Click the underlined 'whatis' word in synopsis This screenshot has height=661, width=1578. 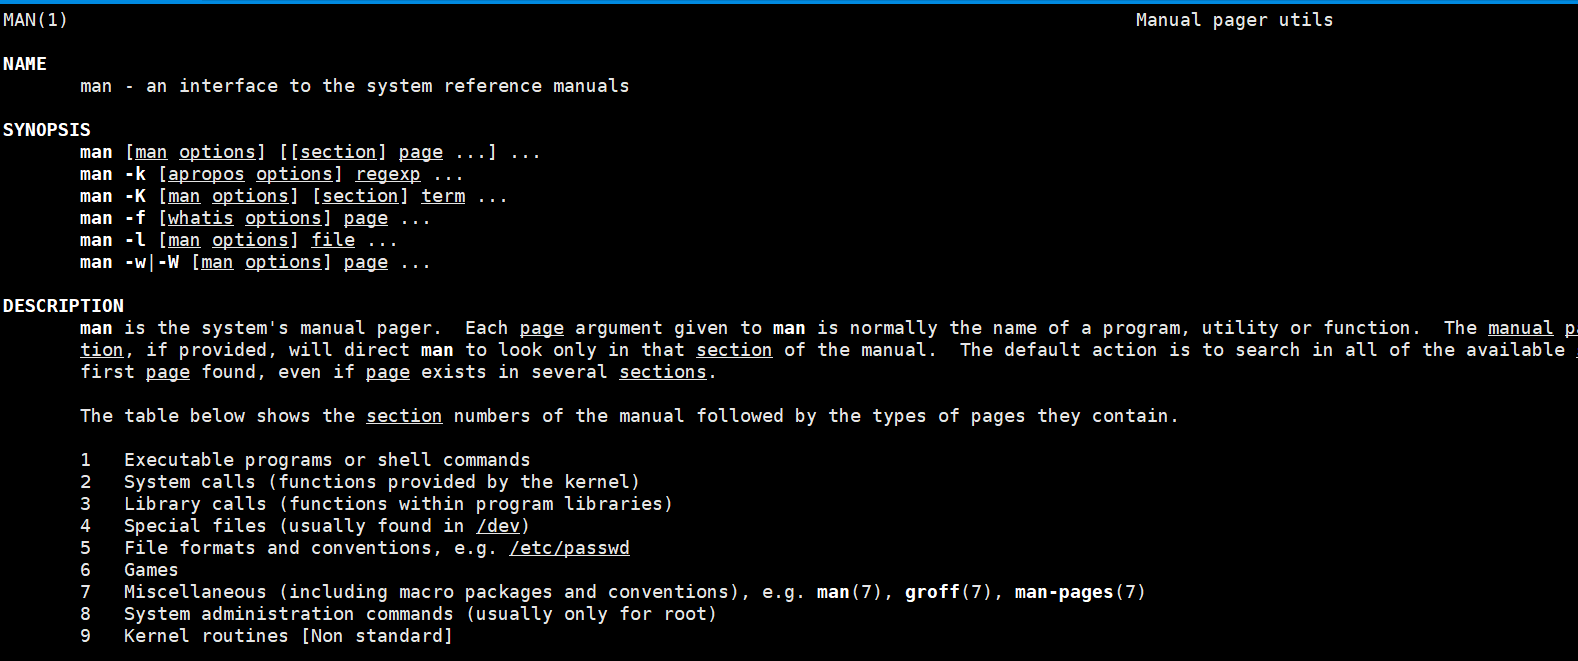[x=200, y=218]
